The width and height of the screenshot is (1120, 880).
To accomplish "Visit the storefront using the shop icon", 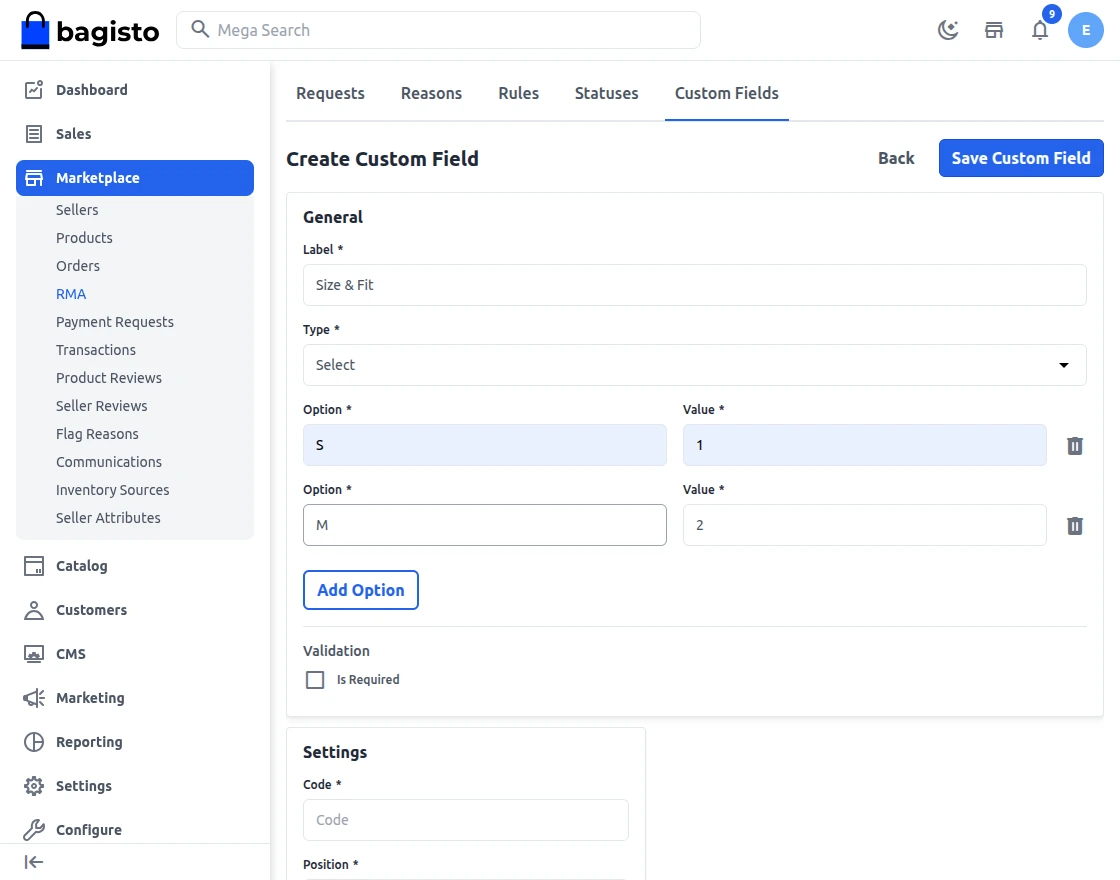I will pos(993,30).
